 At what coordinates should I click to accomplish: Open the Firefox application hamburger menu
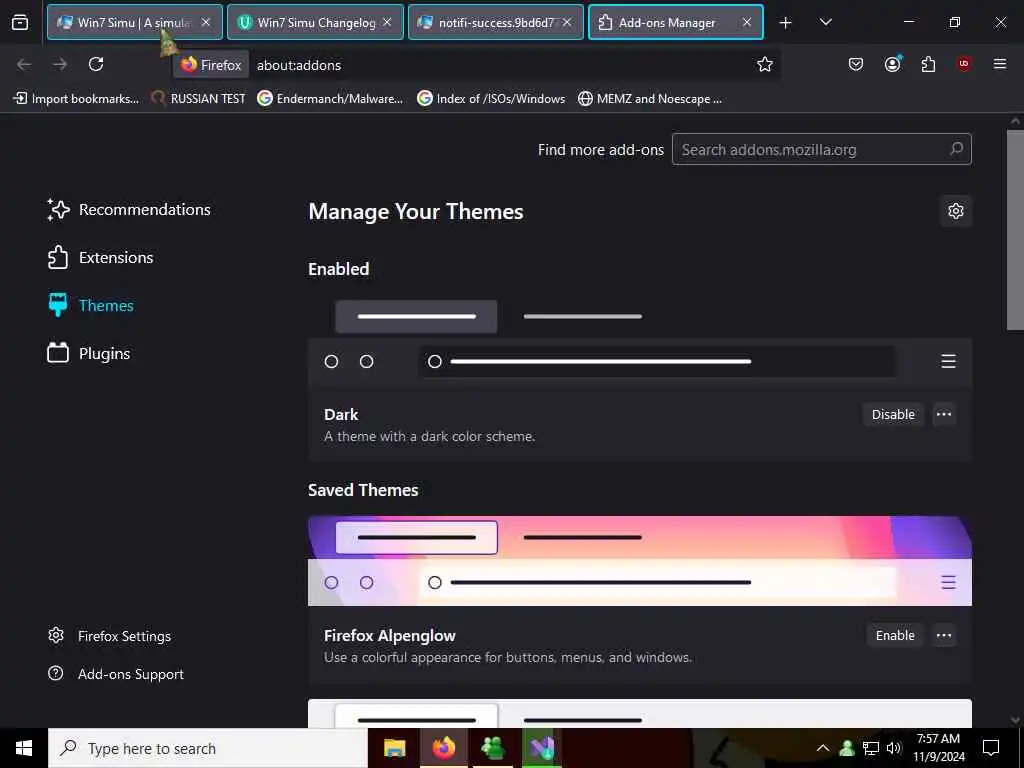1000,64
